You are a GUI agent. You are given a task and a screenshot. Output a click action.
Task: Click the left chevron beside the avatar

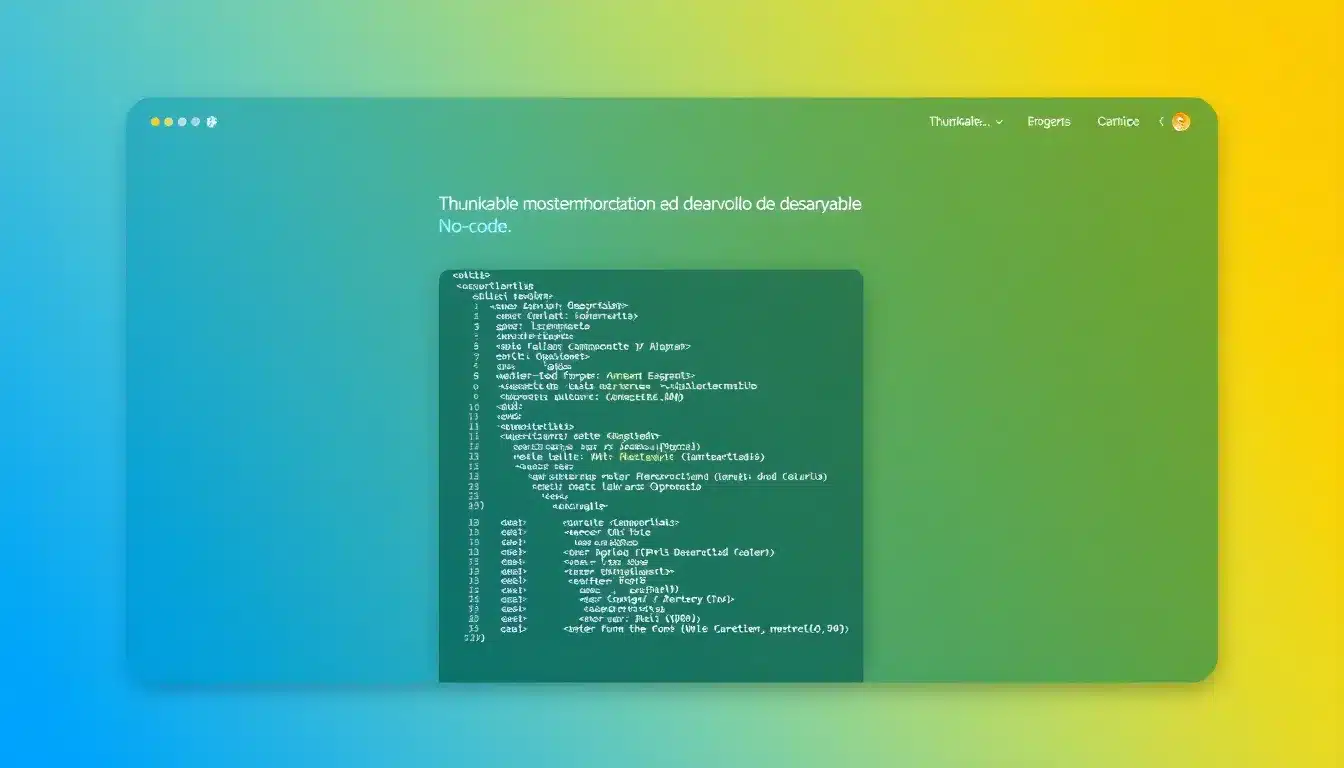coord(1161,122)
